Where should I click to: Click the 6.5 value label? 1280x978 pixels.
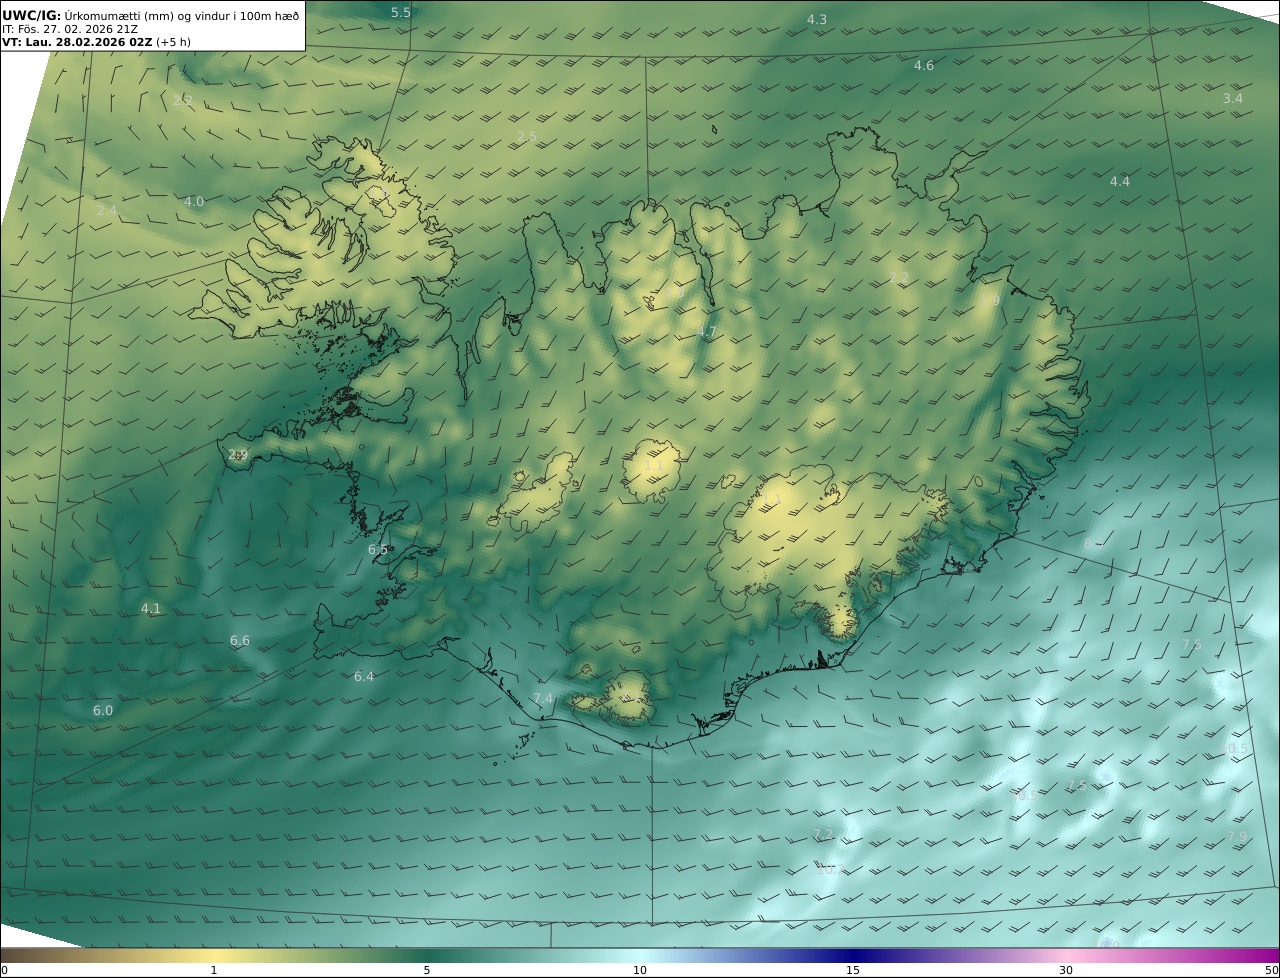click(x=378, y=549)
